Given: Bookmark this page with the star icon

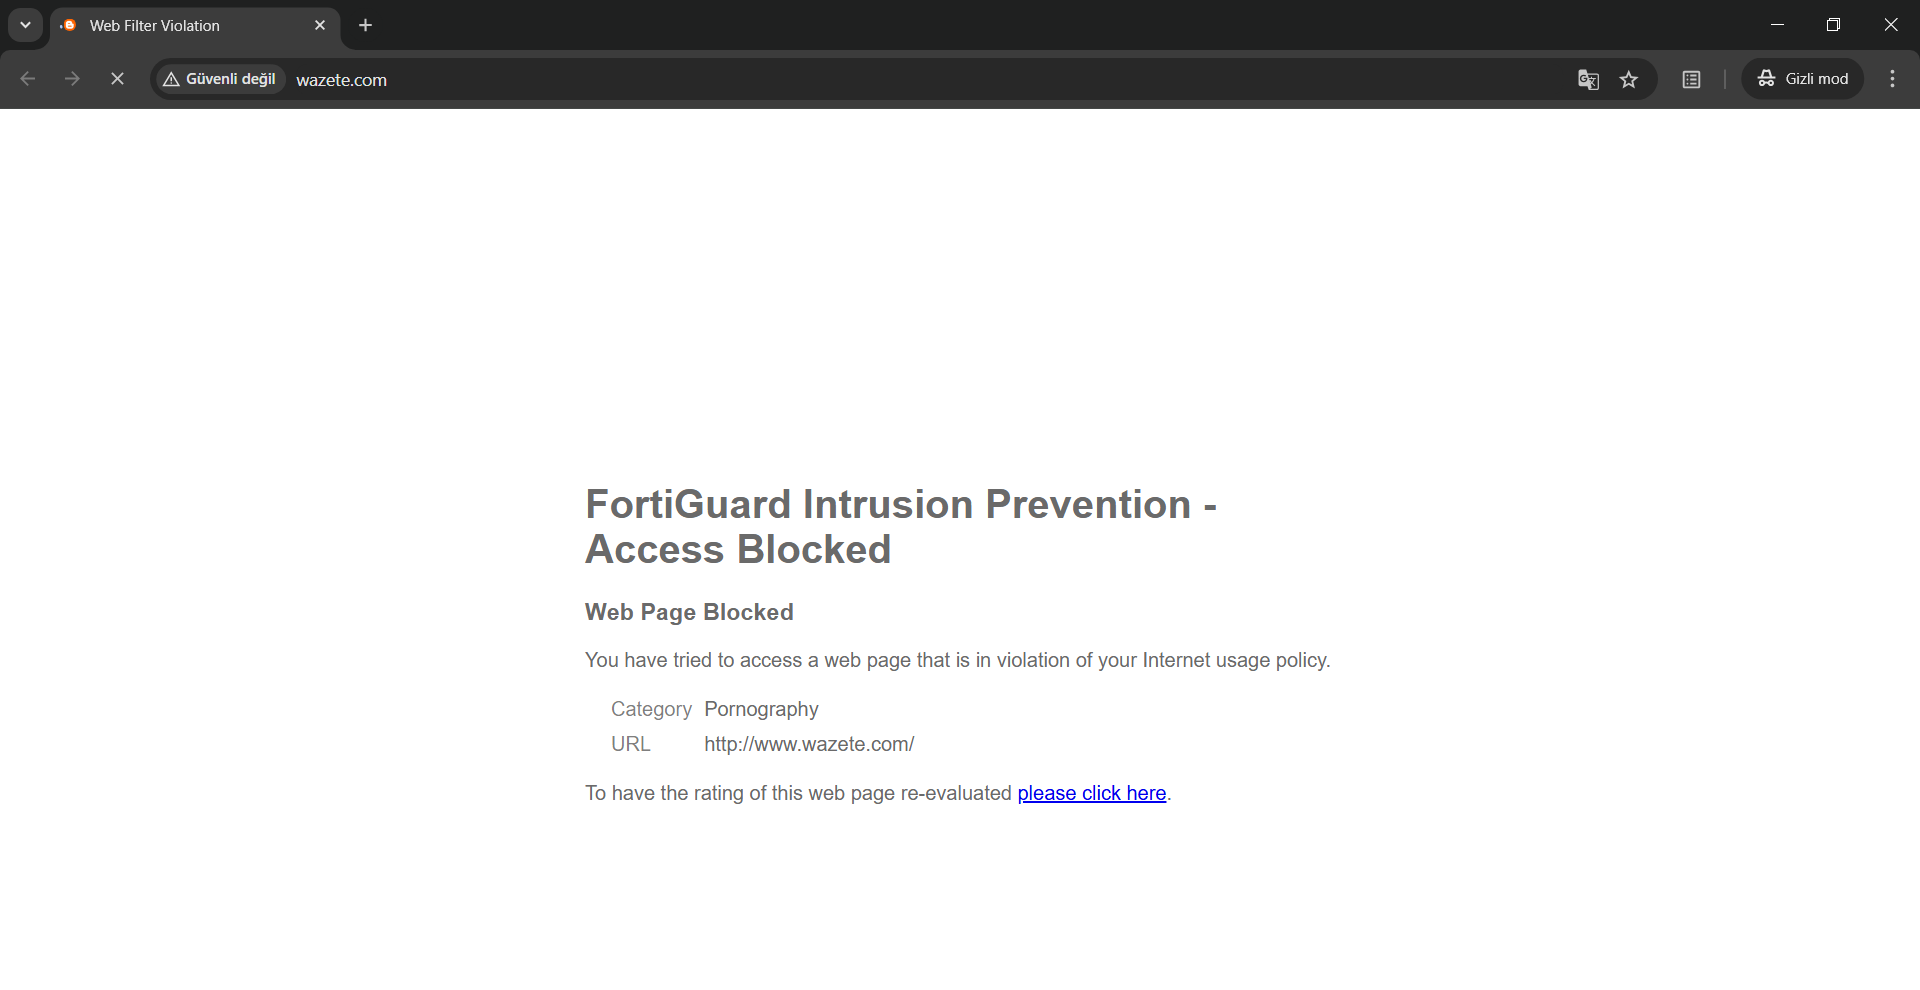Looking at the screenshot, I should click(x=1629, y=80).
